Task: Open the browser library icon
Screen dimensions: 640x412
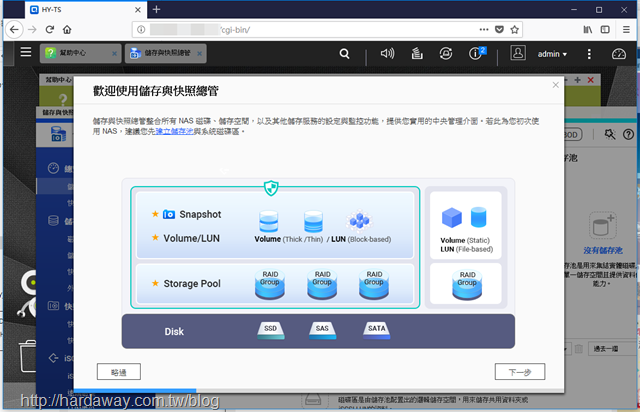Action: [588, 29]
